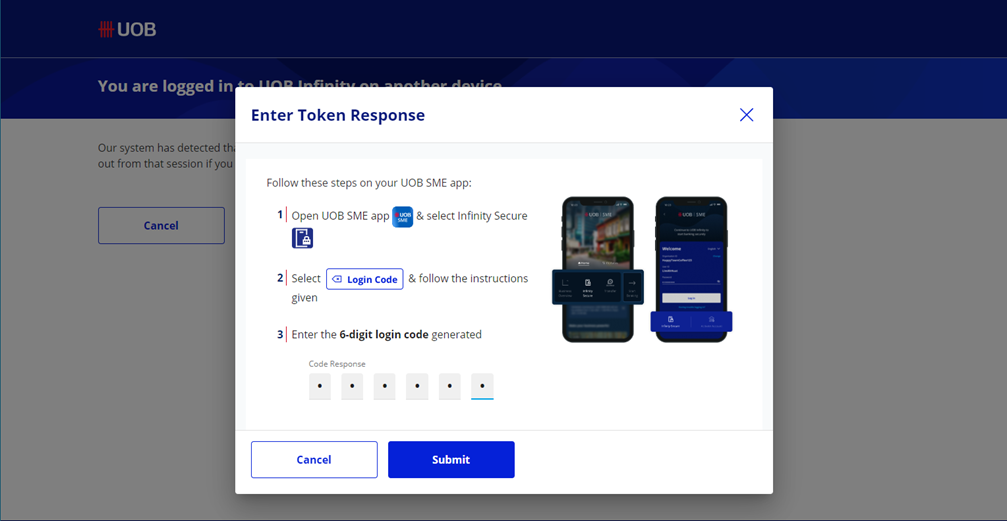Image resolution: width=1007 pixels, height=521 pixels.
Task: Click Transfer icon on left phone illustration
Action: point(610,286)
